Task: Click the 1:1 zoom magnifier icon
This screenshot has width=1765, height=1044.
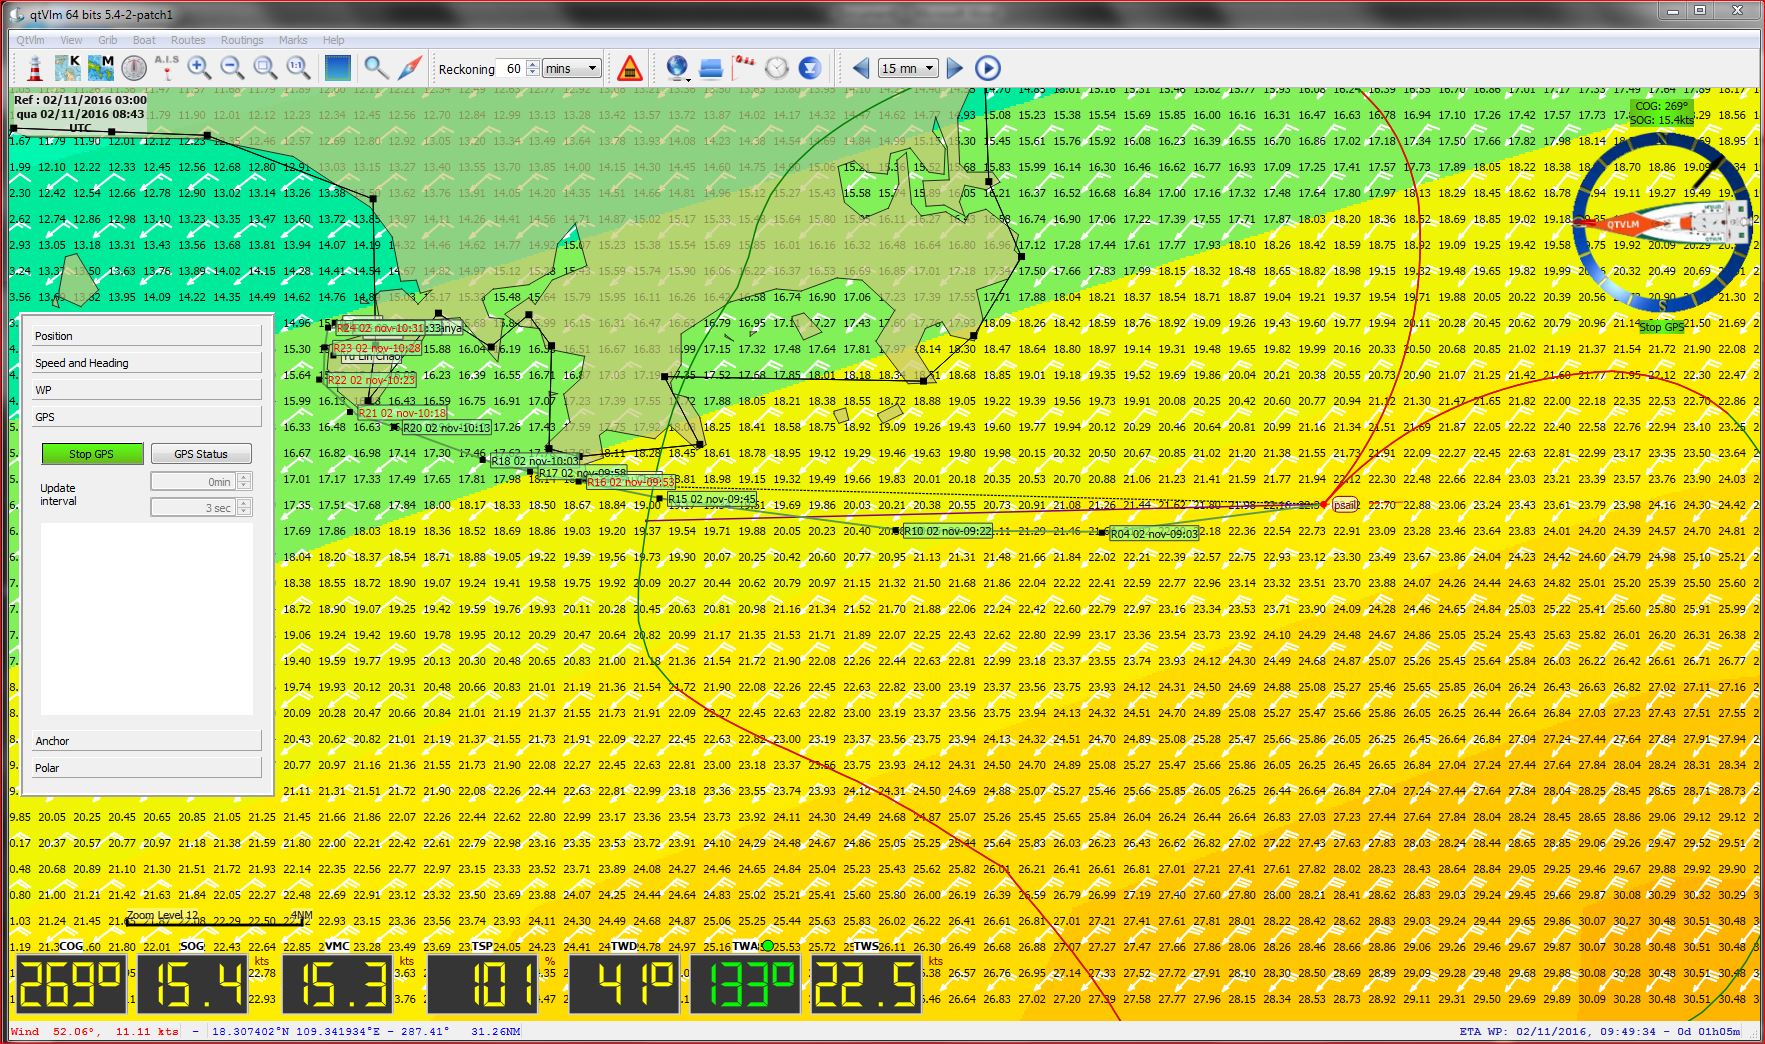Action: (298, 68)
